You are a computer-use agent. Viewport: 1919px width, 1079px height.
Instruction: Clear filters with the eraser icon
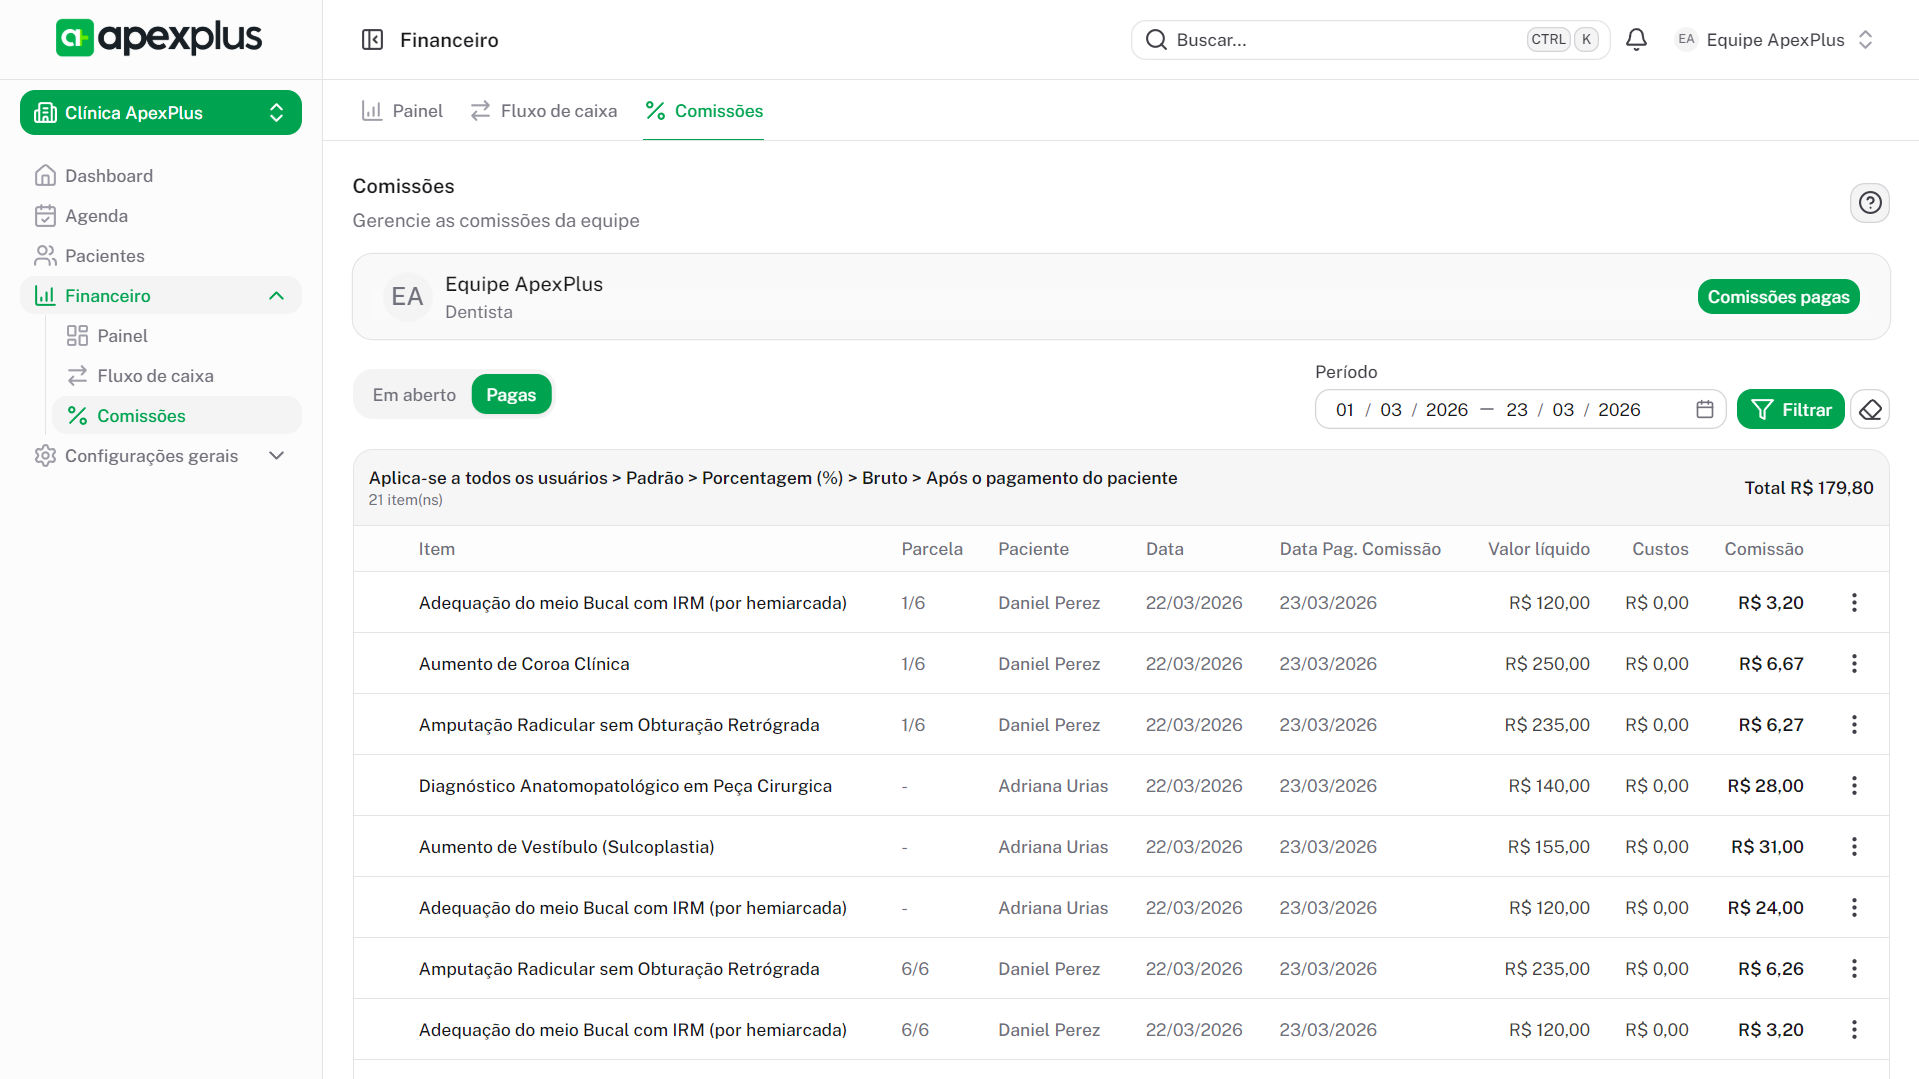1870,410
